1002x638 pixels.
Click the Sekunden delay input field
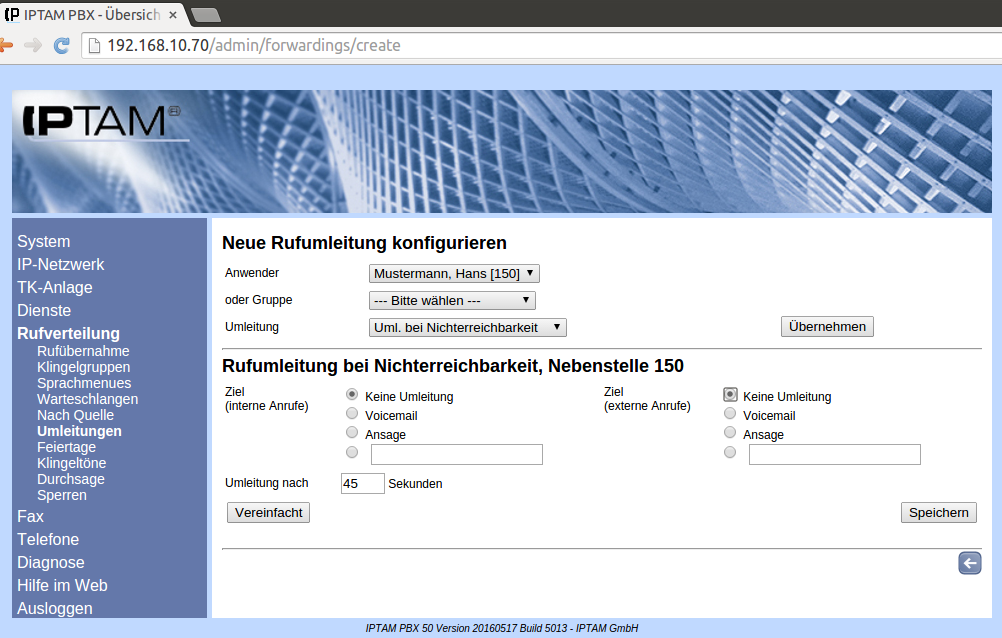[362, 484]
